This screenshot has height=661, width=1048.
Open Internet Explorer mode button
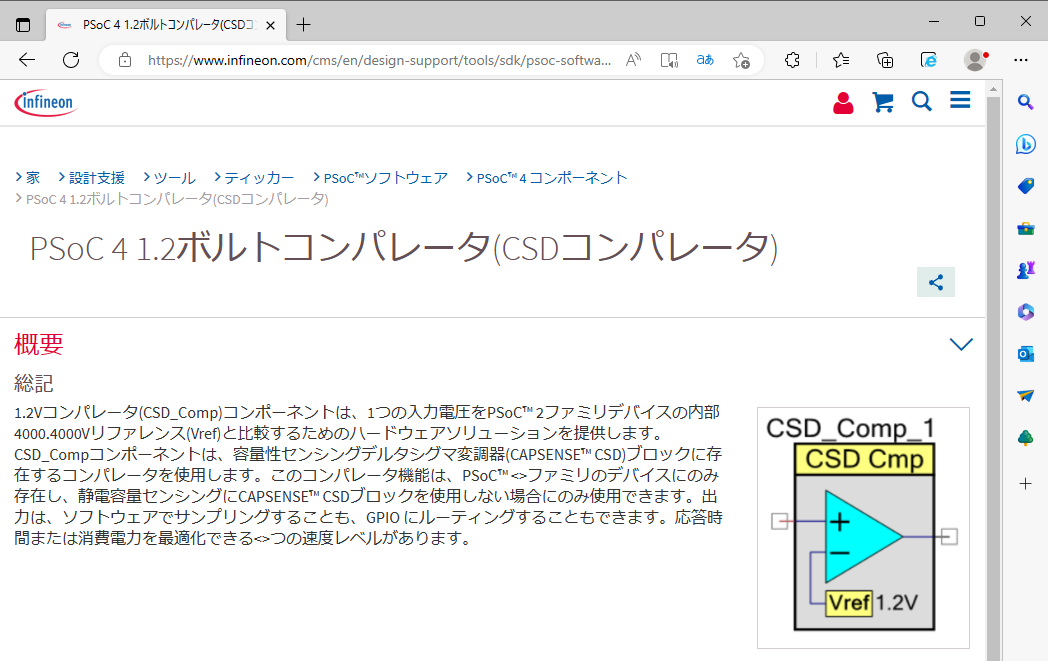tap(929, 60)
